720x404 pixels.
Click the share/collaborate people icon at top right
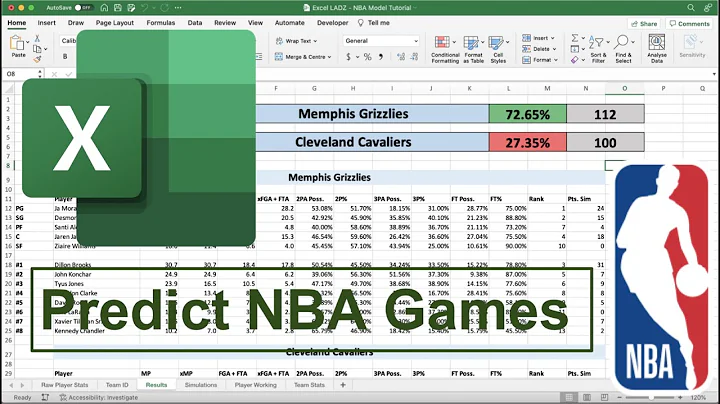[708, 8]
